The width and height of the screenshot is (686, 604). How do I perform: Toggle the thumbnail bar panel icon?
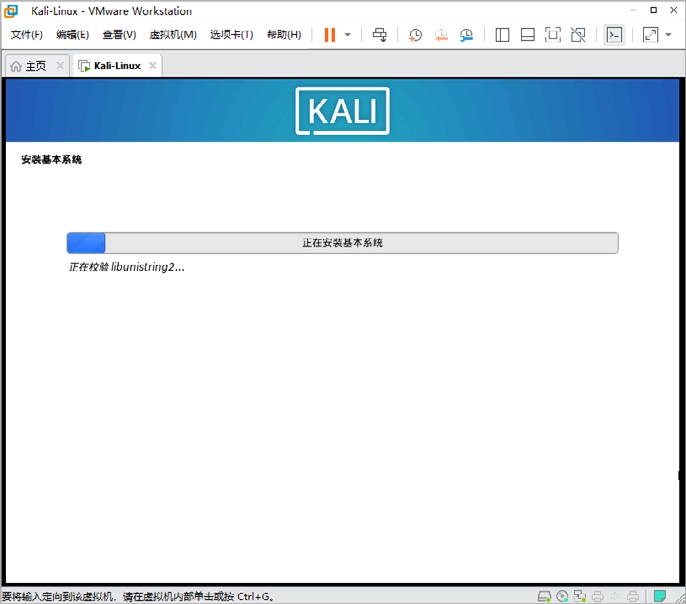528,35
